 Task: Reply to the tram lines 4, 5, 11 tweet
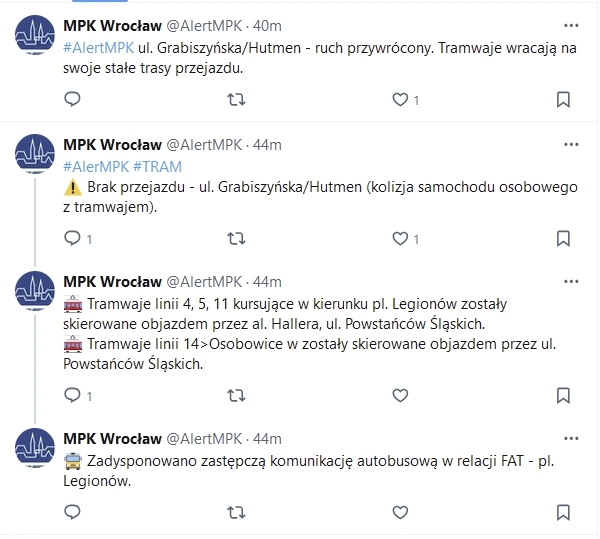click(x=72, y=395)
